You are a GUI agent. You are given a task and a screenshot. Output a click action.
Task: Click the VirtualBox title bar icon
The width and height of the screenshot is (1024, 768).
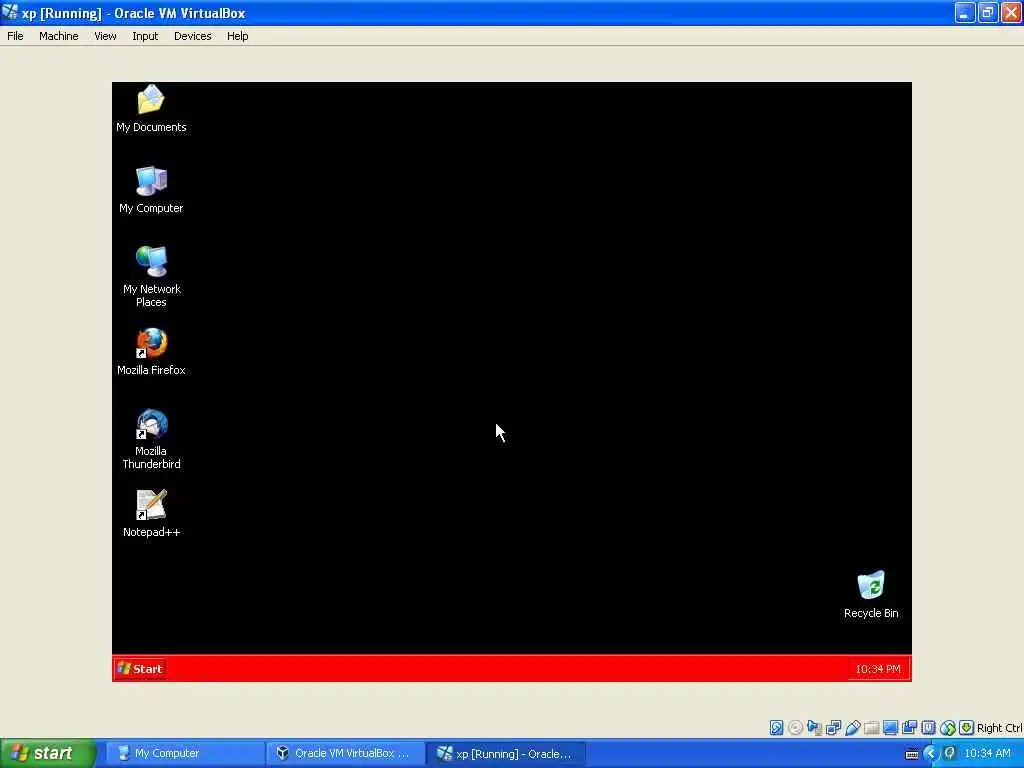point(10,12)
